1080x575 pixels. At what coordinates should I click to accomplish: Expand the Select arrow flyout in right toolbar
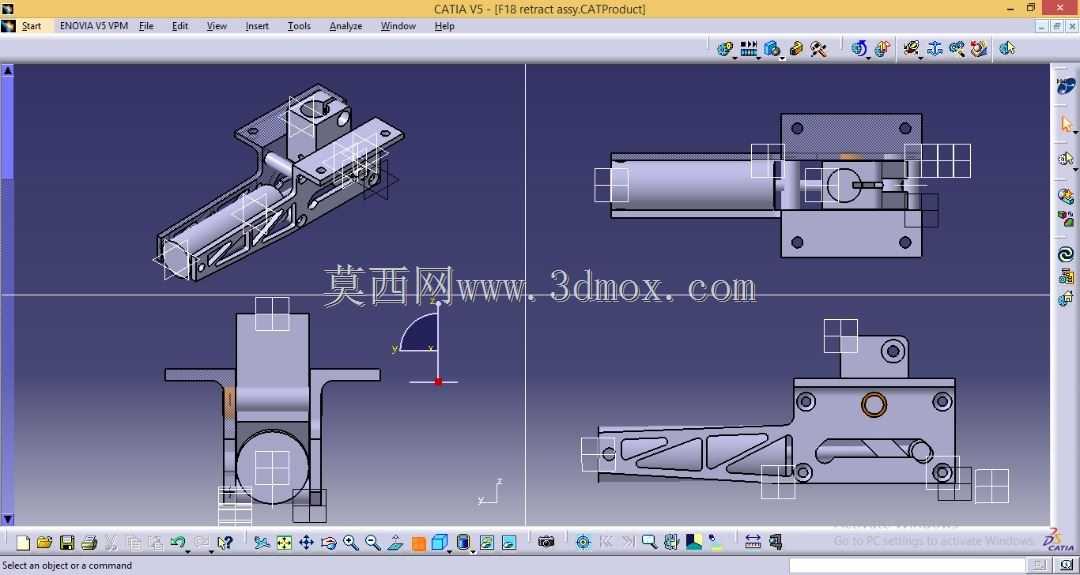point(1074,132)
